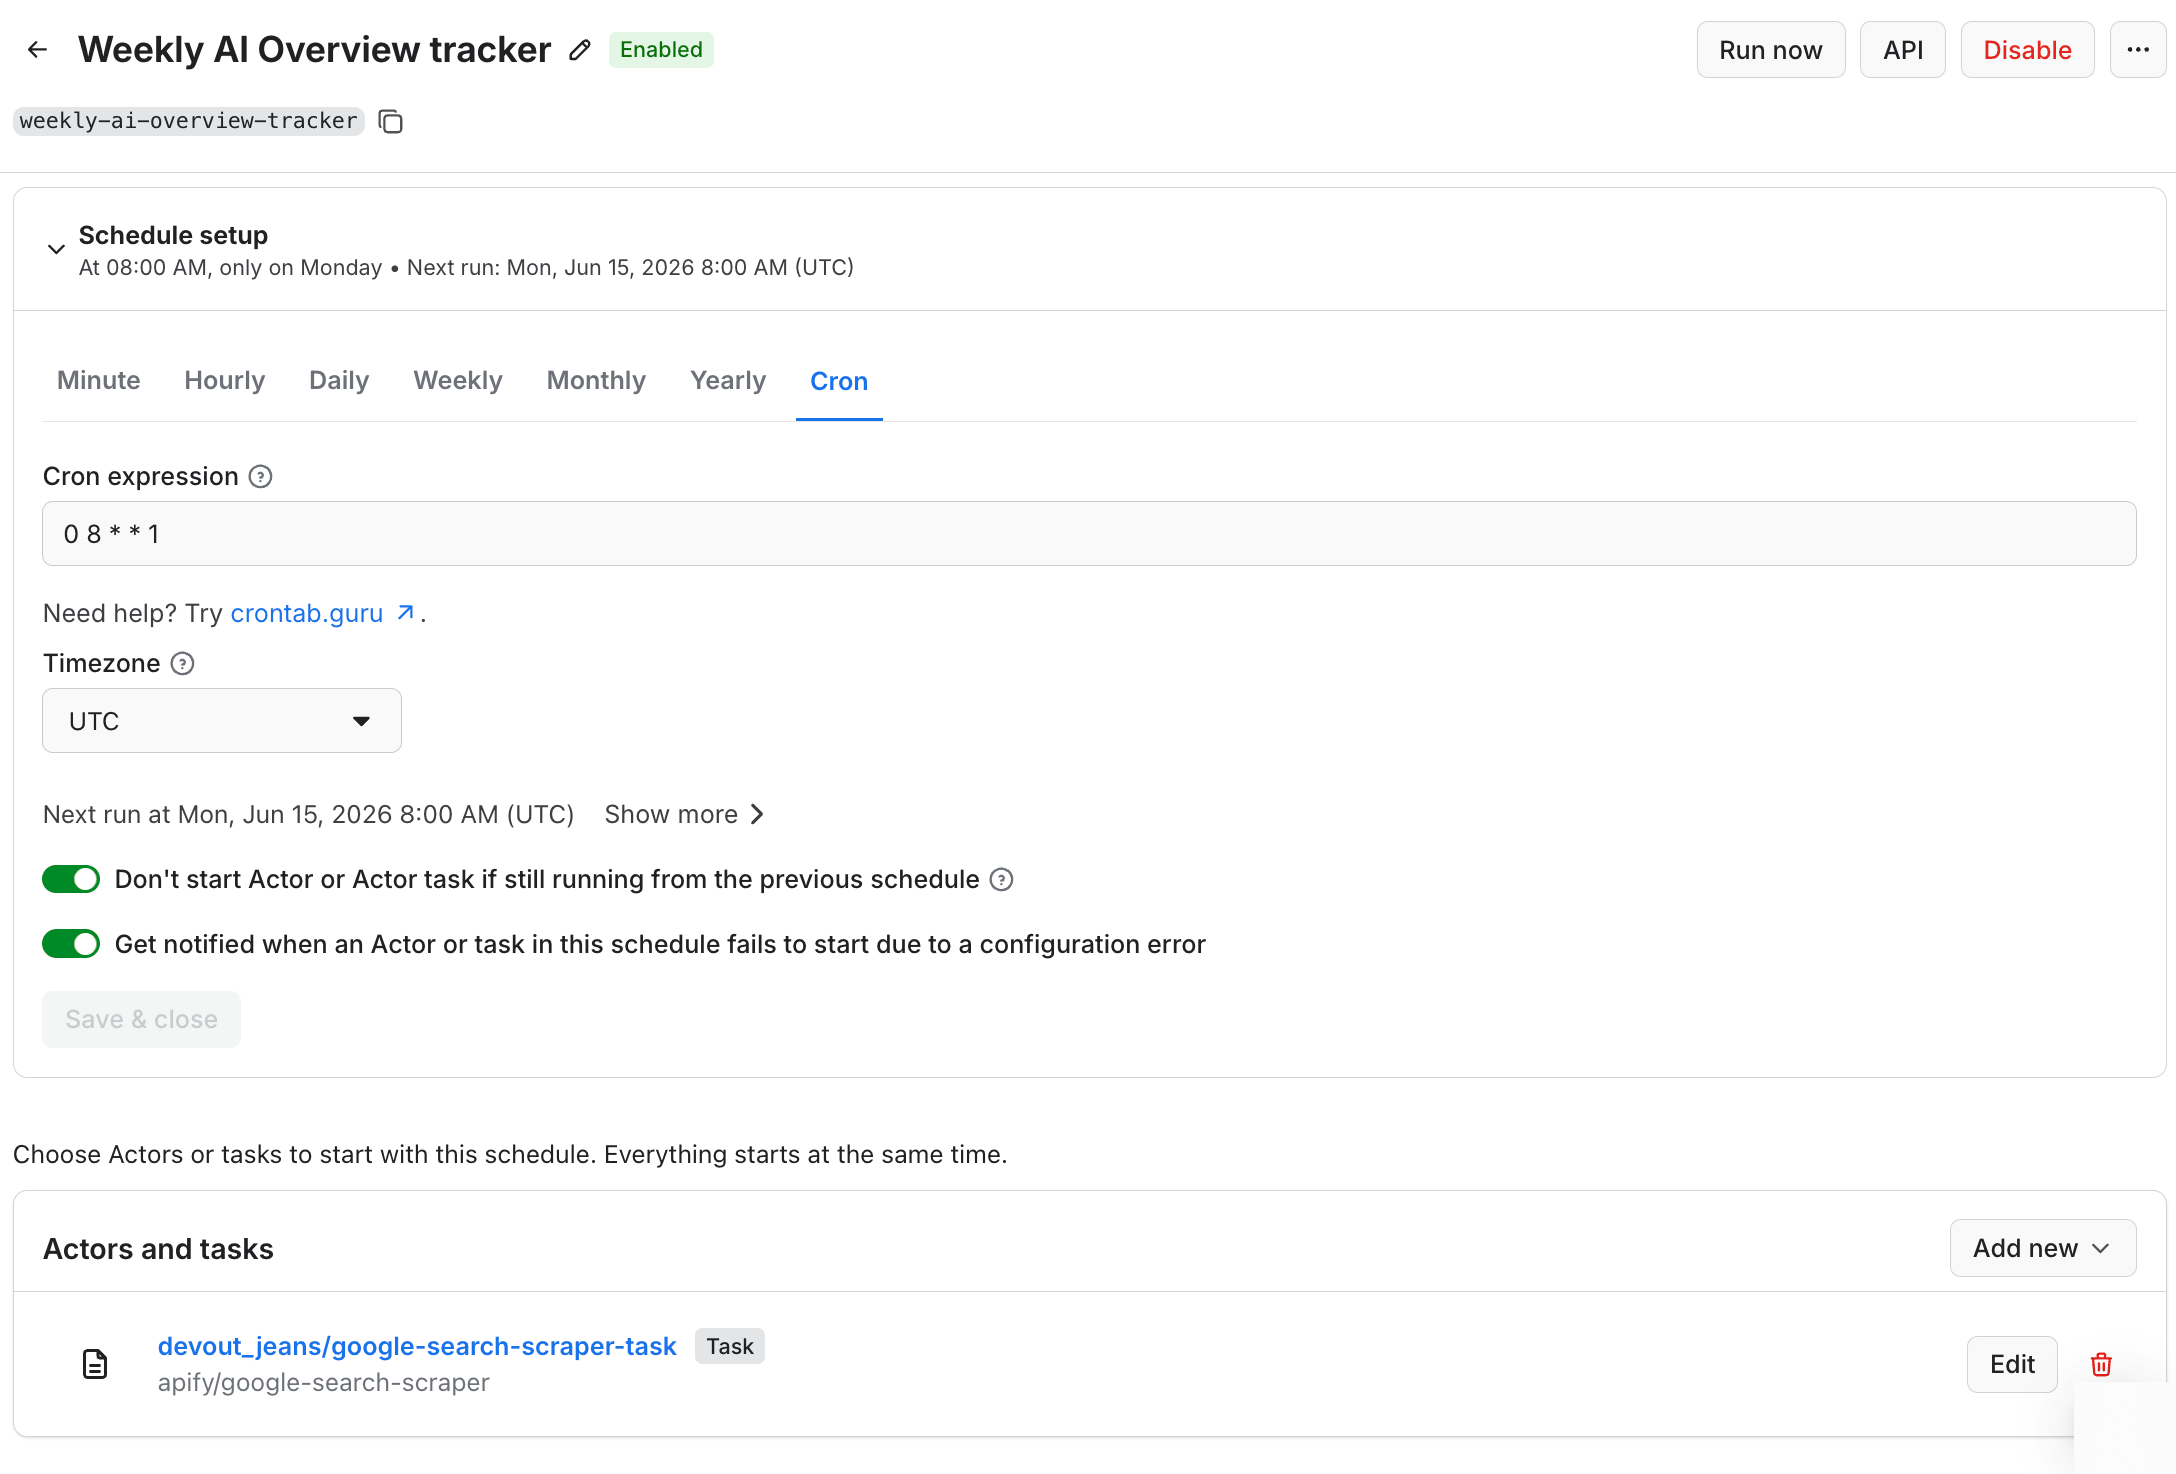Open the UTC timezone dropdown

click(x=222, y=721)
